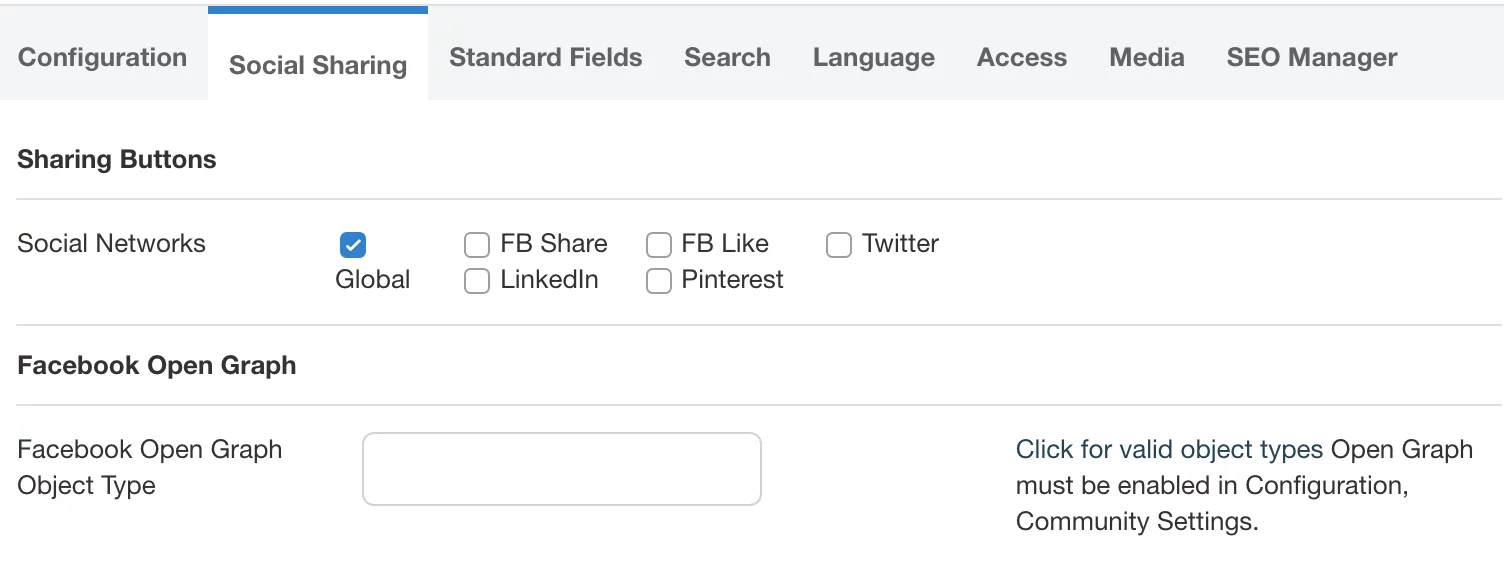Open the Configuration tab
This screenshot has height=578, width=1504.
pyautogui.click(x=102, y=57)
